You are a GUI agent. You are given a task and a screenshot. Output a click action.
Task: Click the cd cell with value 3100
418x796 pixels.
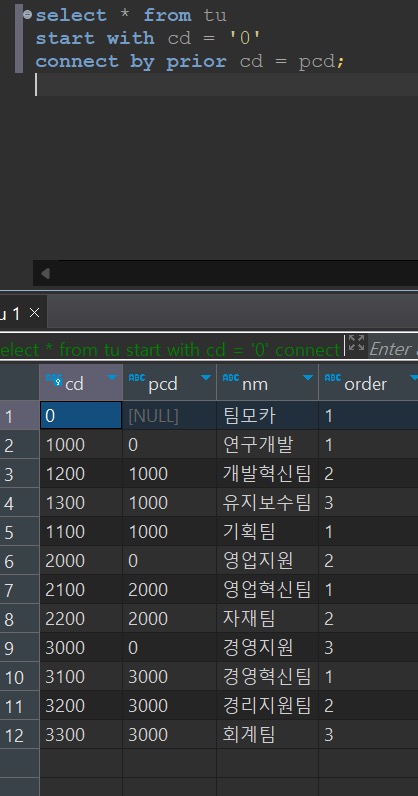81,676
